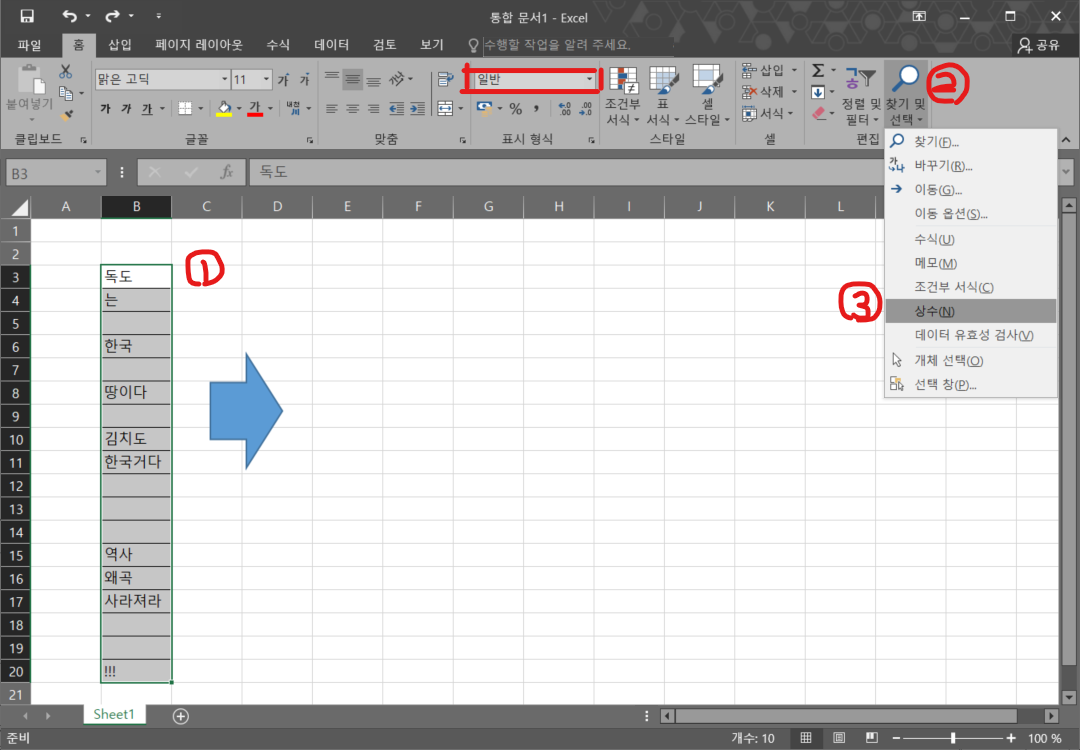Open Conditional Formatting (조건부 서식) dropdown
Image resolution: width=1080 pixels, height=750 pixels.
[623, 96]
